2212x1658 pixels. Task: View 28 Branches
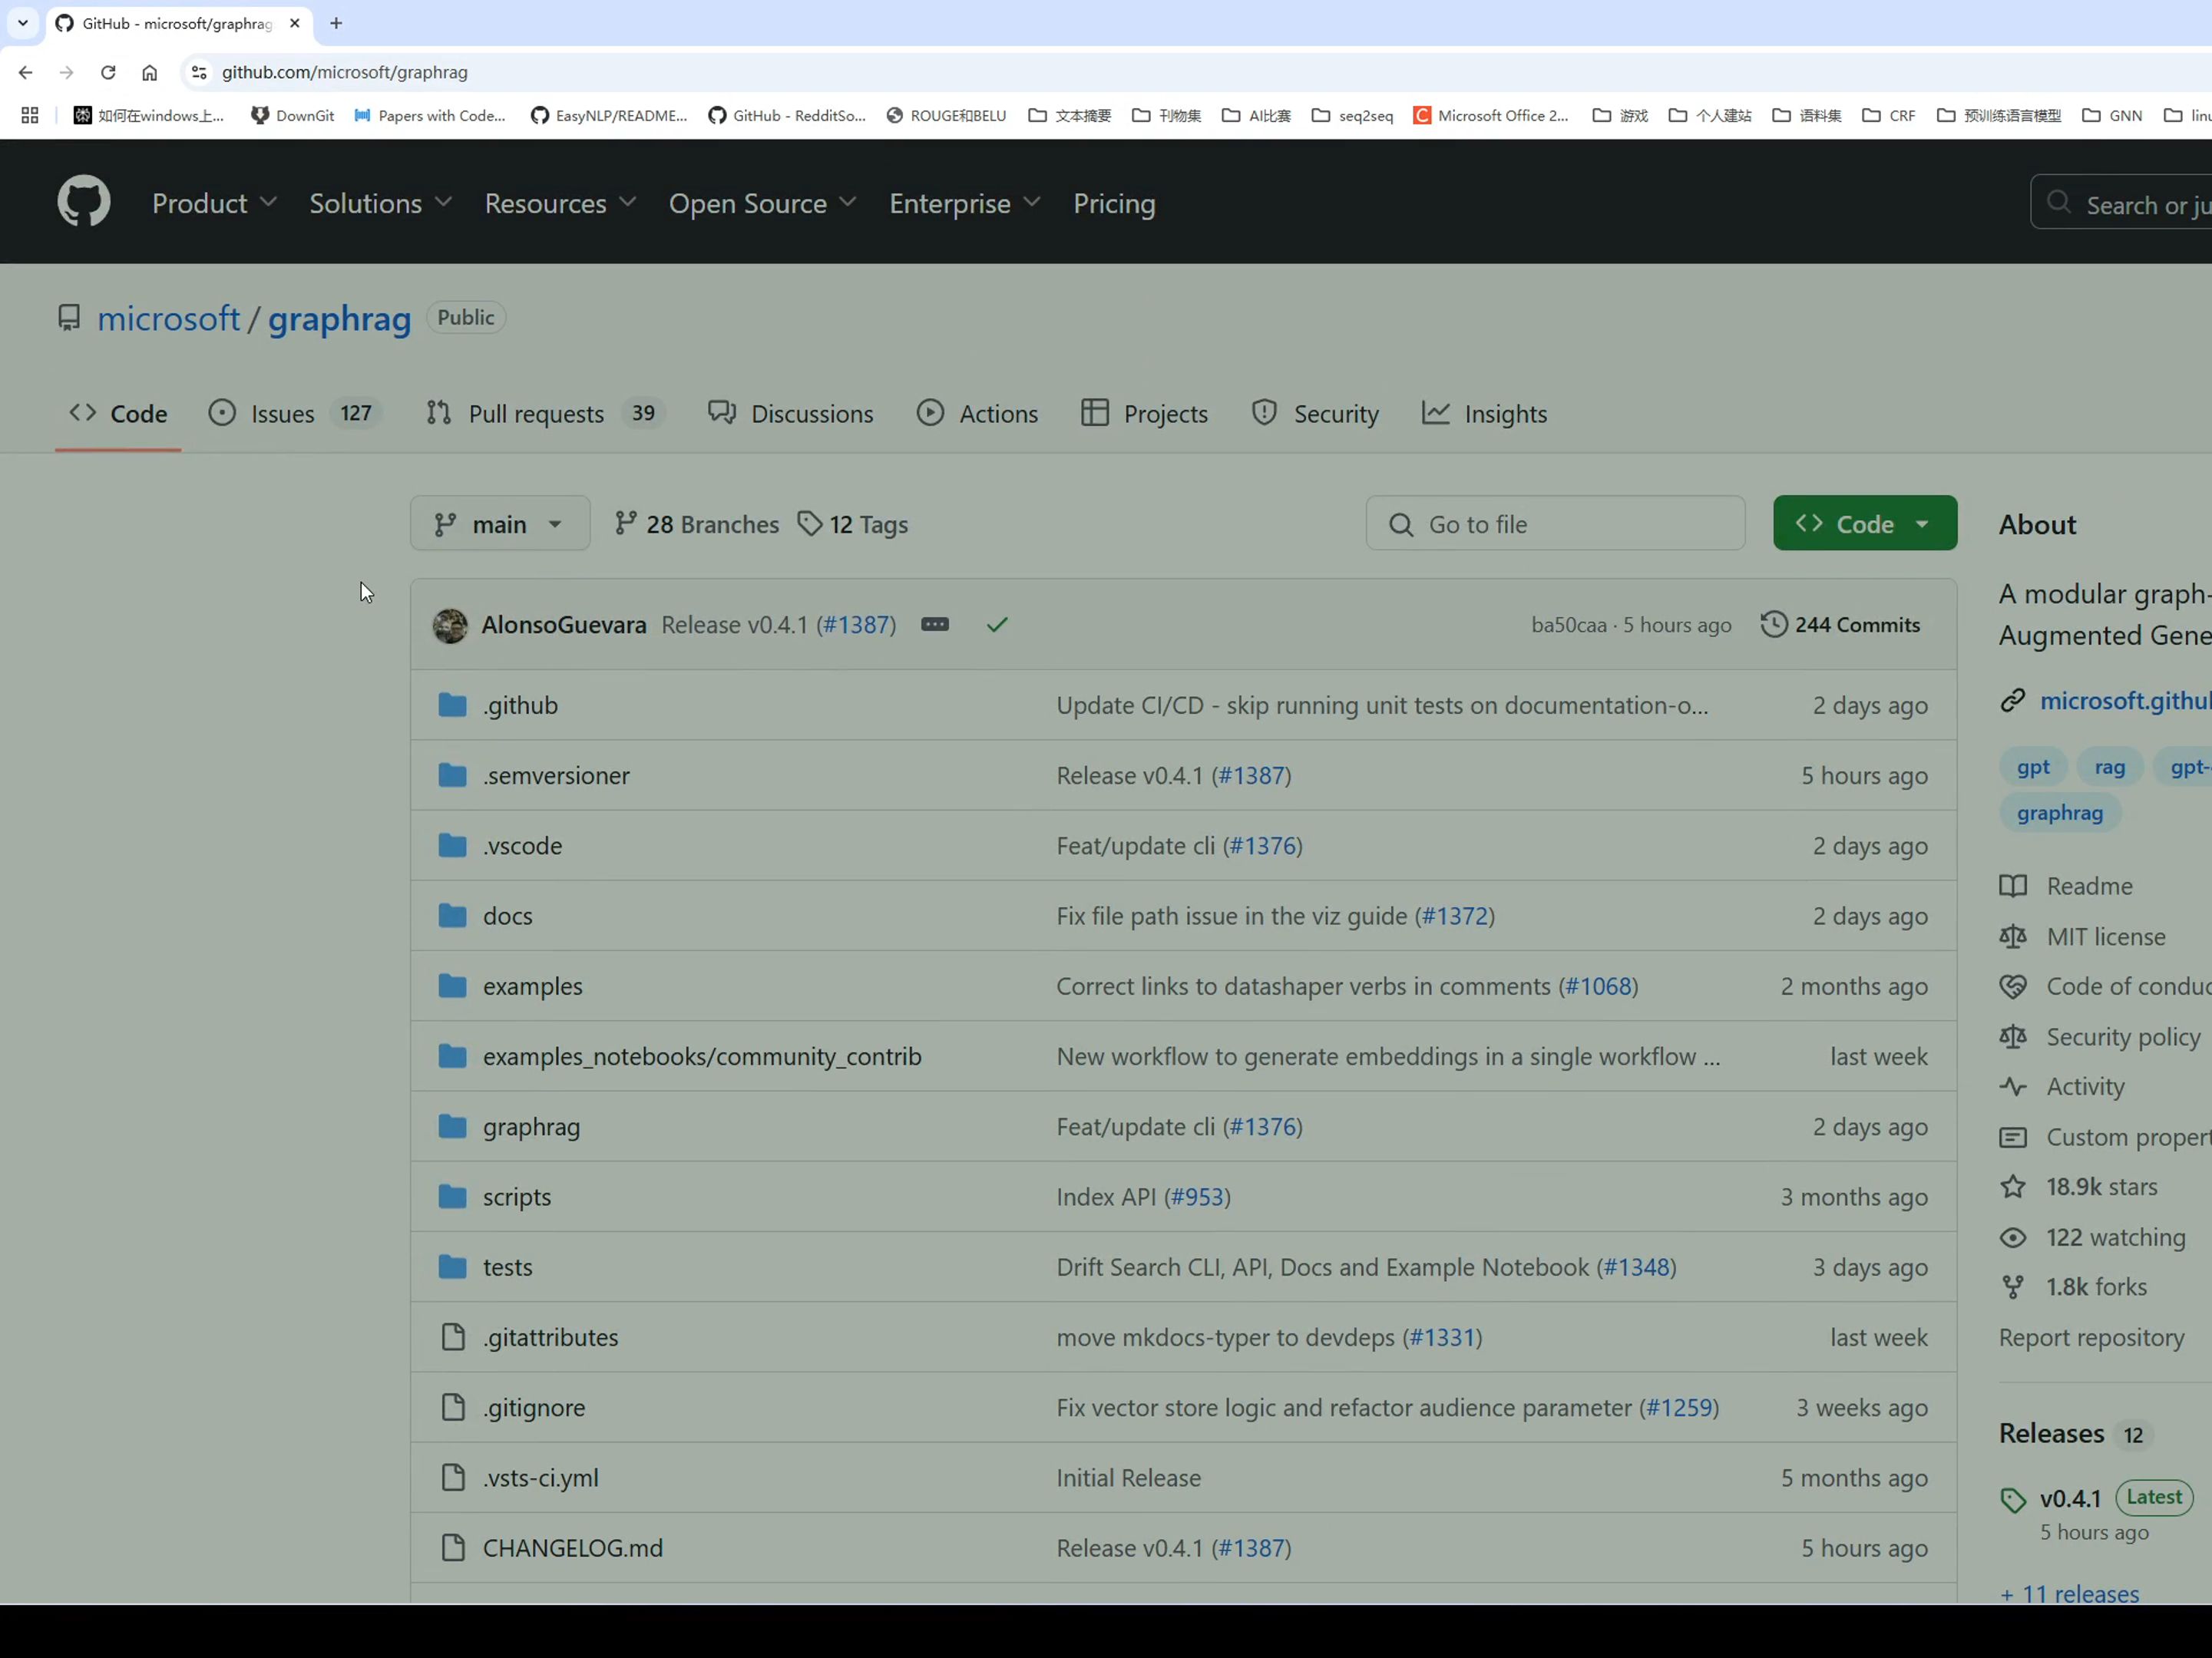point(696,524)
